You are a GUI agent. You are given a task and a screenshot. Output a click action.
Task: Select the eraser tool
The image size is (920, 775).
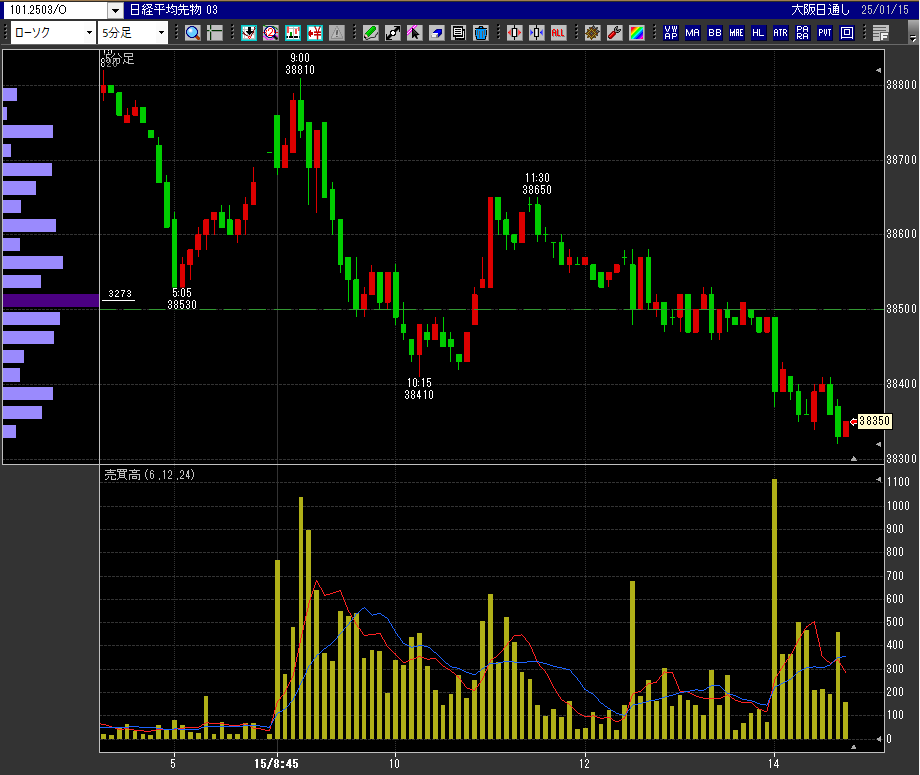(x=437, y=33)
